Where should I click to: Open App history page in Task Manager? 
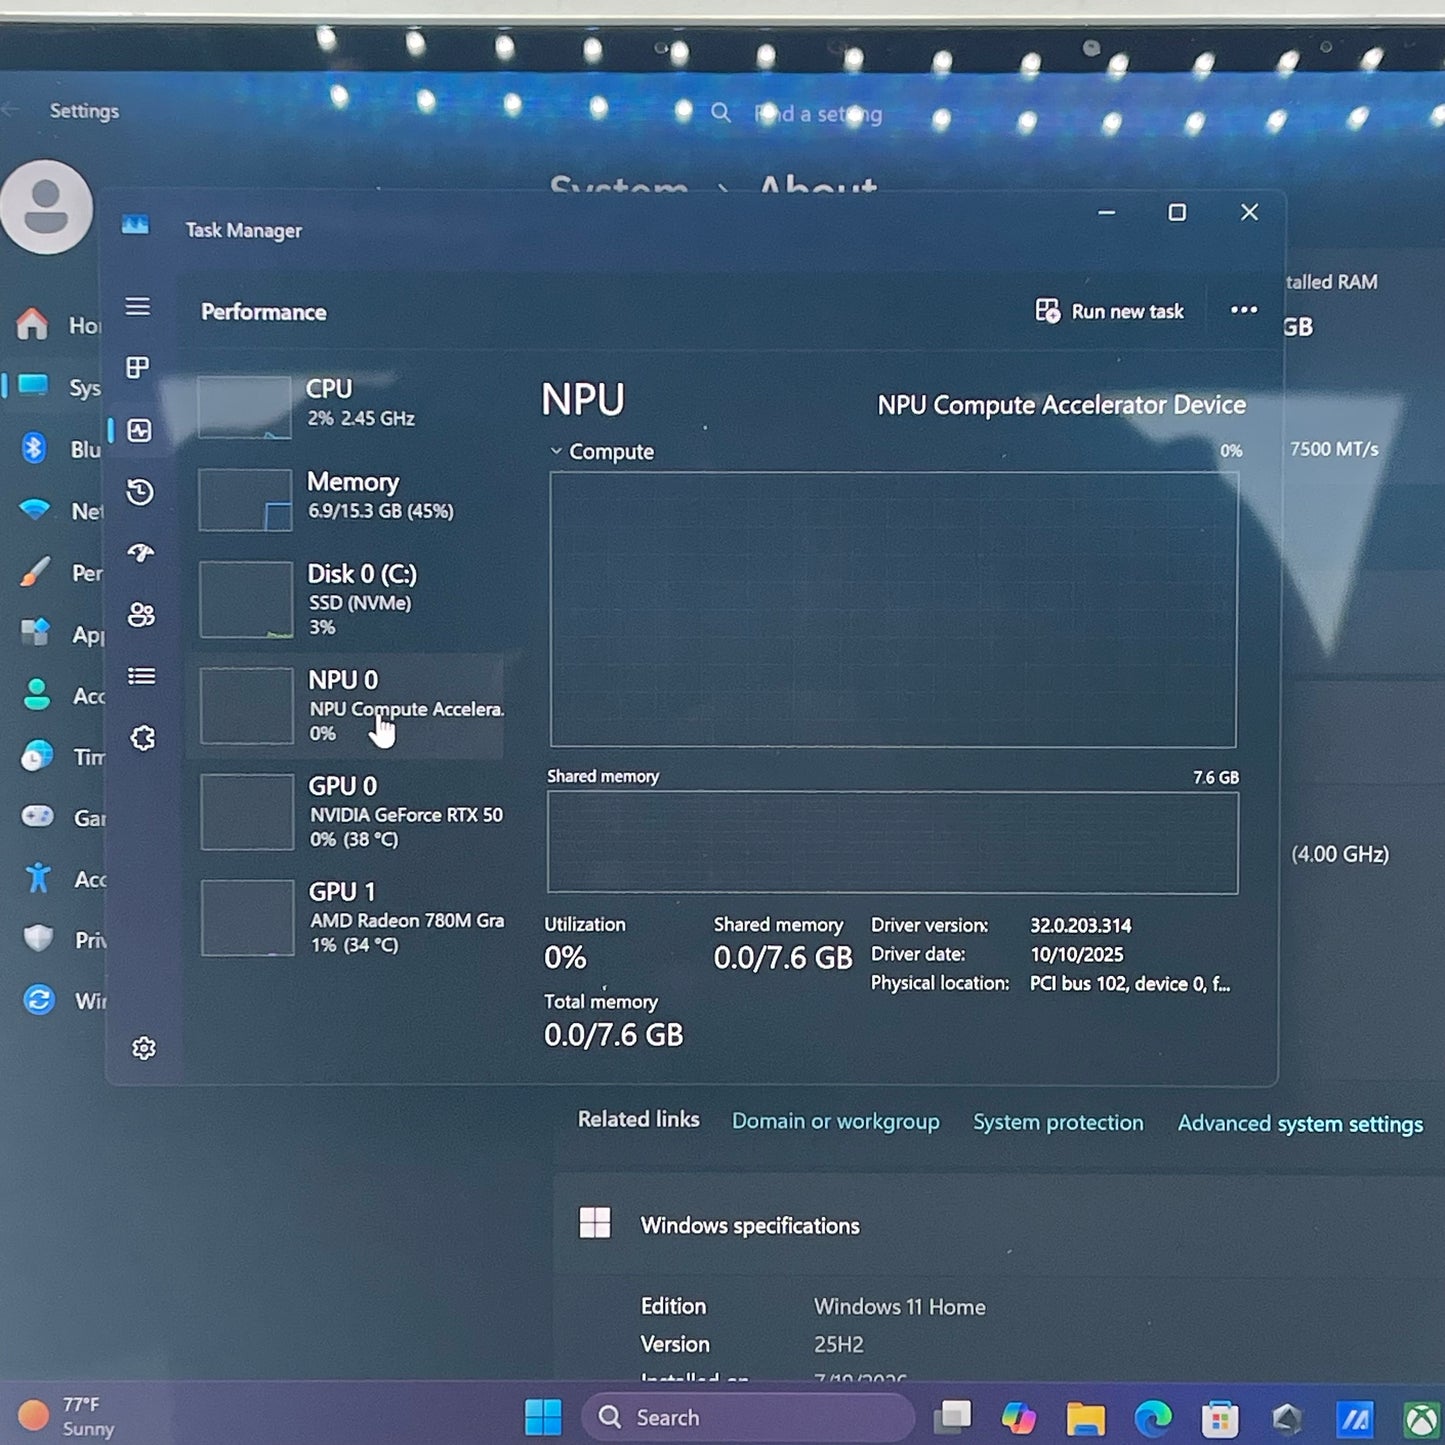[x=140, y=491]
